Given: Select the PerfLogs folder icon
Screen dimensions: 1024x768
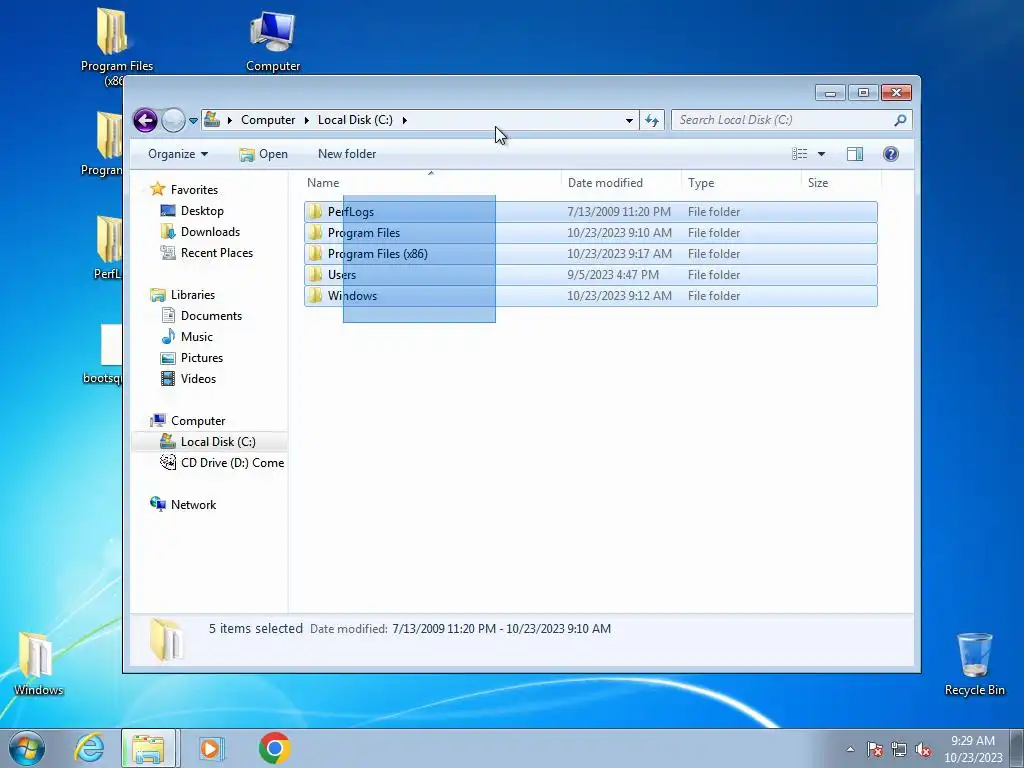Looking at the screenshot, I should click(x=315, y=212).
